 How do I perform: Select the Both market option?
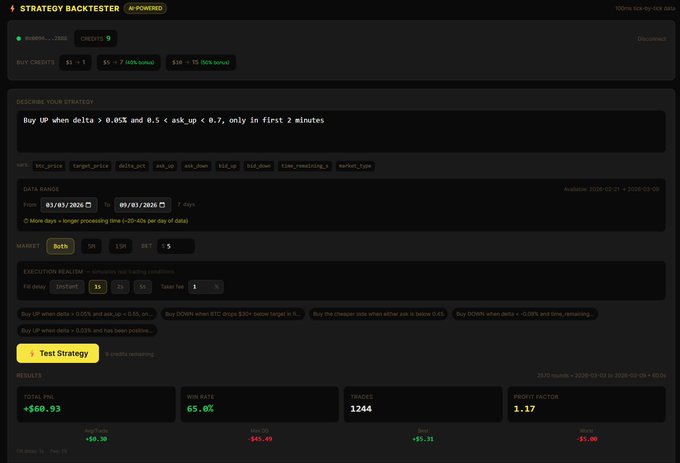coord(61,246)
